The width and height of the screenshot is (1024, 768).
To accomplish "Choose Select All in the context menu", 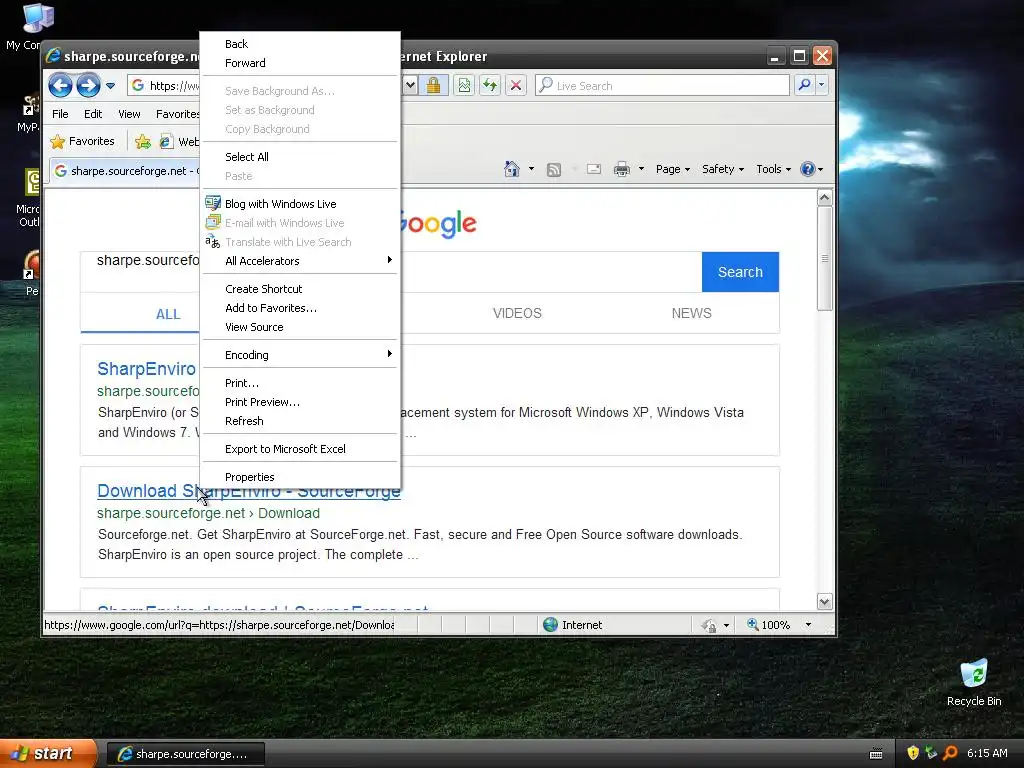I will click(x=300, y=157).
